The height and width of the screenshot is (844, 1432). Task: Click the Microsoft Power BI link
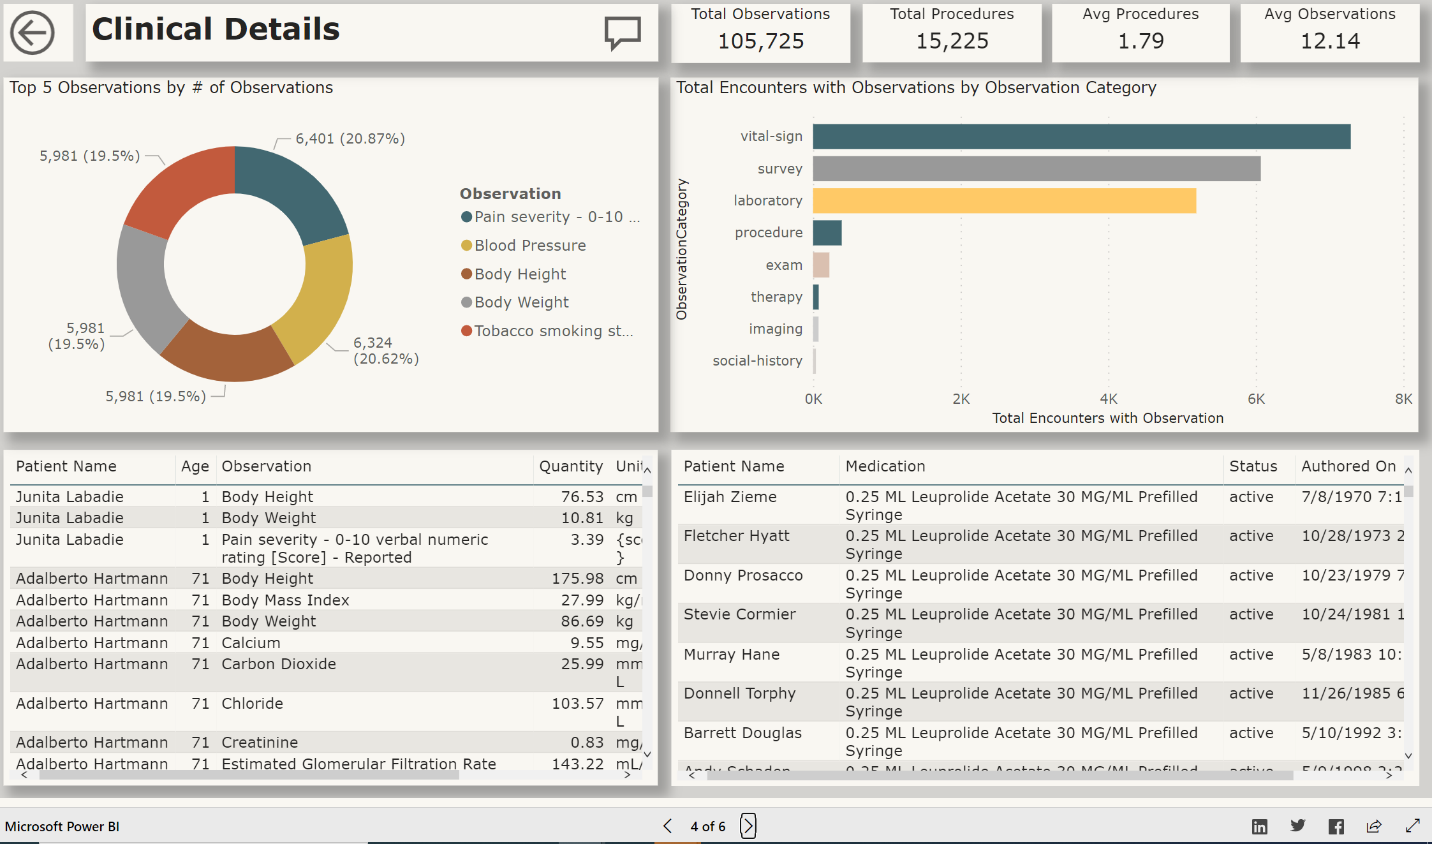pos(62,826)
